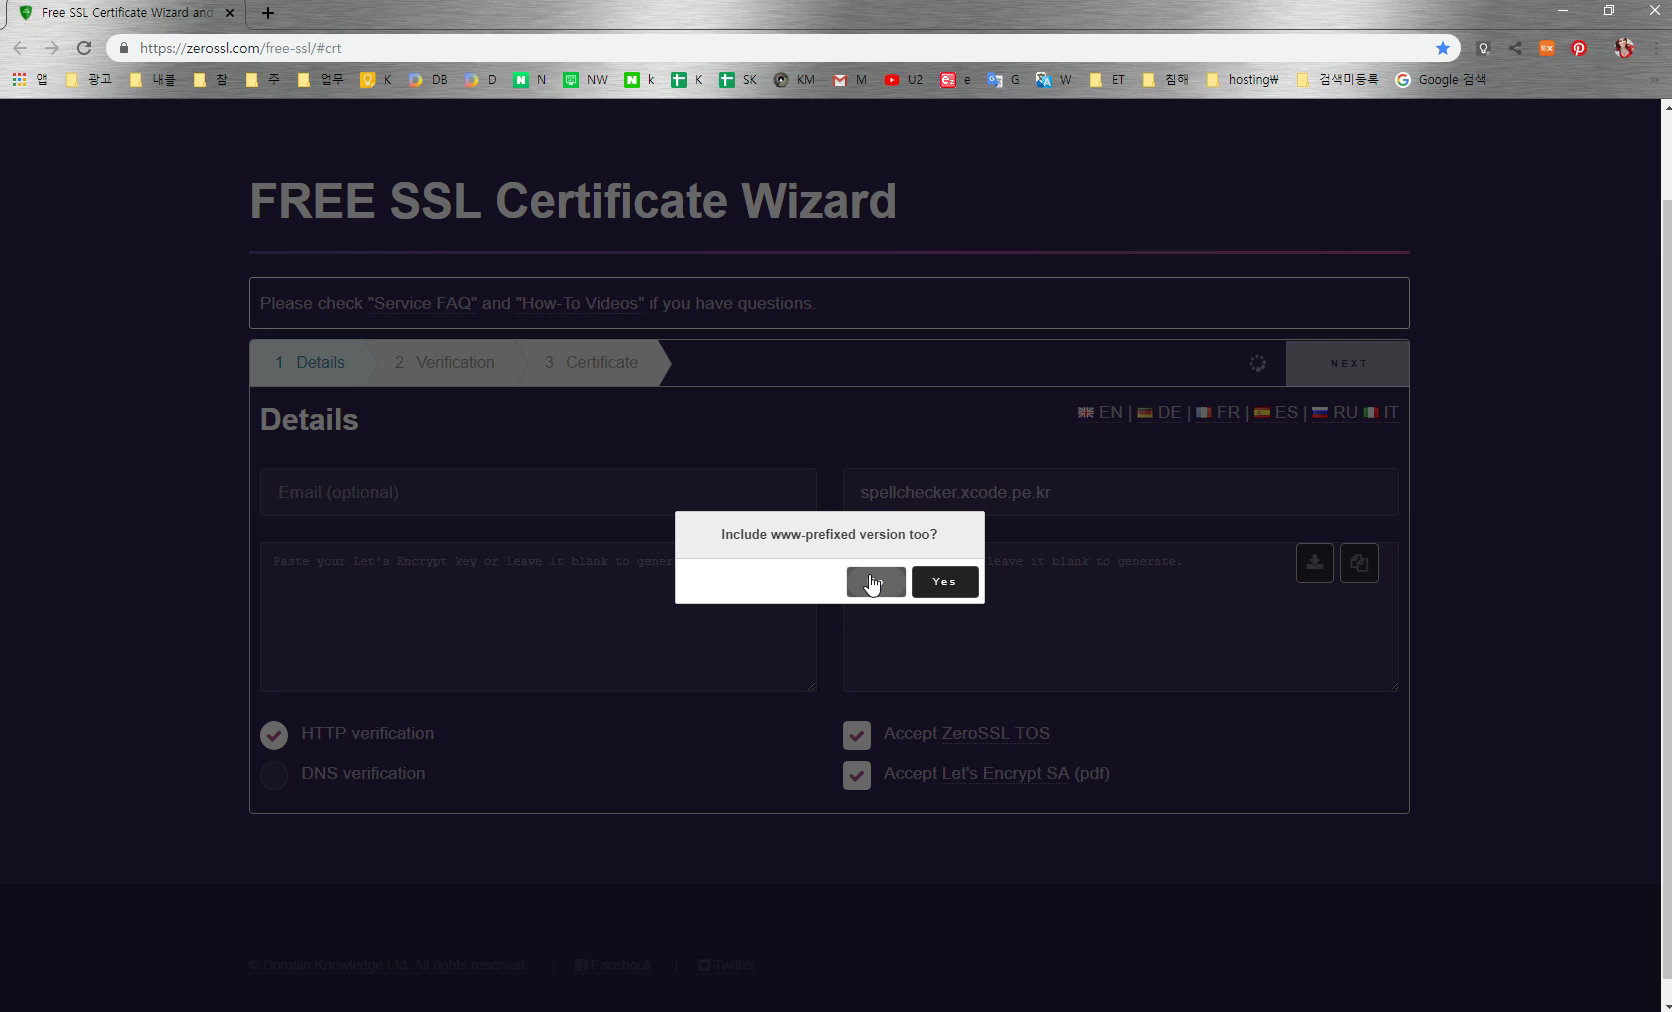Click the domain field showing spellchecker.xcode.pe.kr
Screen dimensions: 1672x1012
click(x=1120, y=492)
